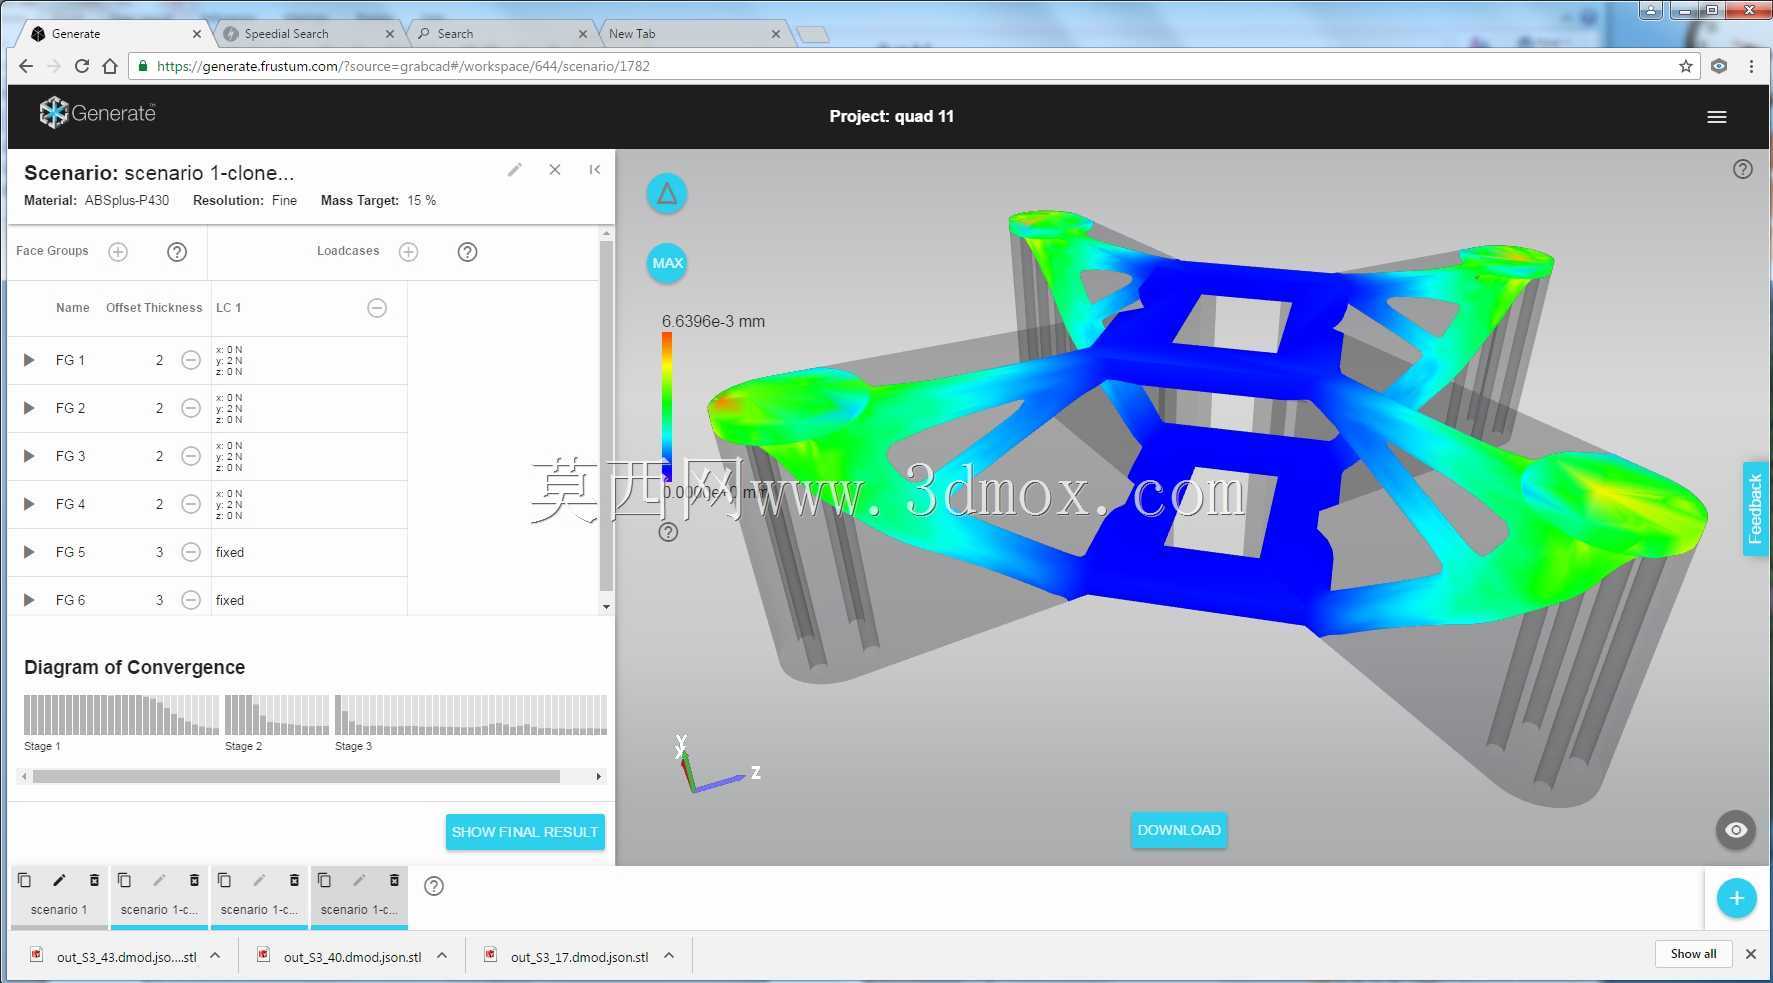Remove loadcase LC 1

coord(377,308)
